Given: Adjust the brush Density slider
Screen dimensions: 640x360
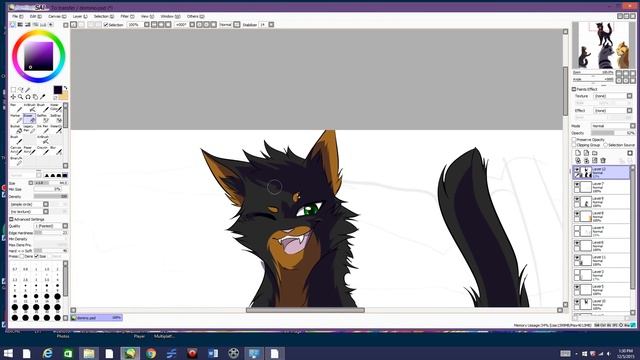Looking at the screenshot, I should click(x=51, y=196).
